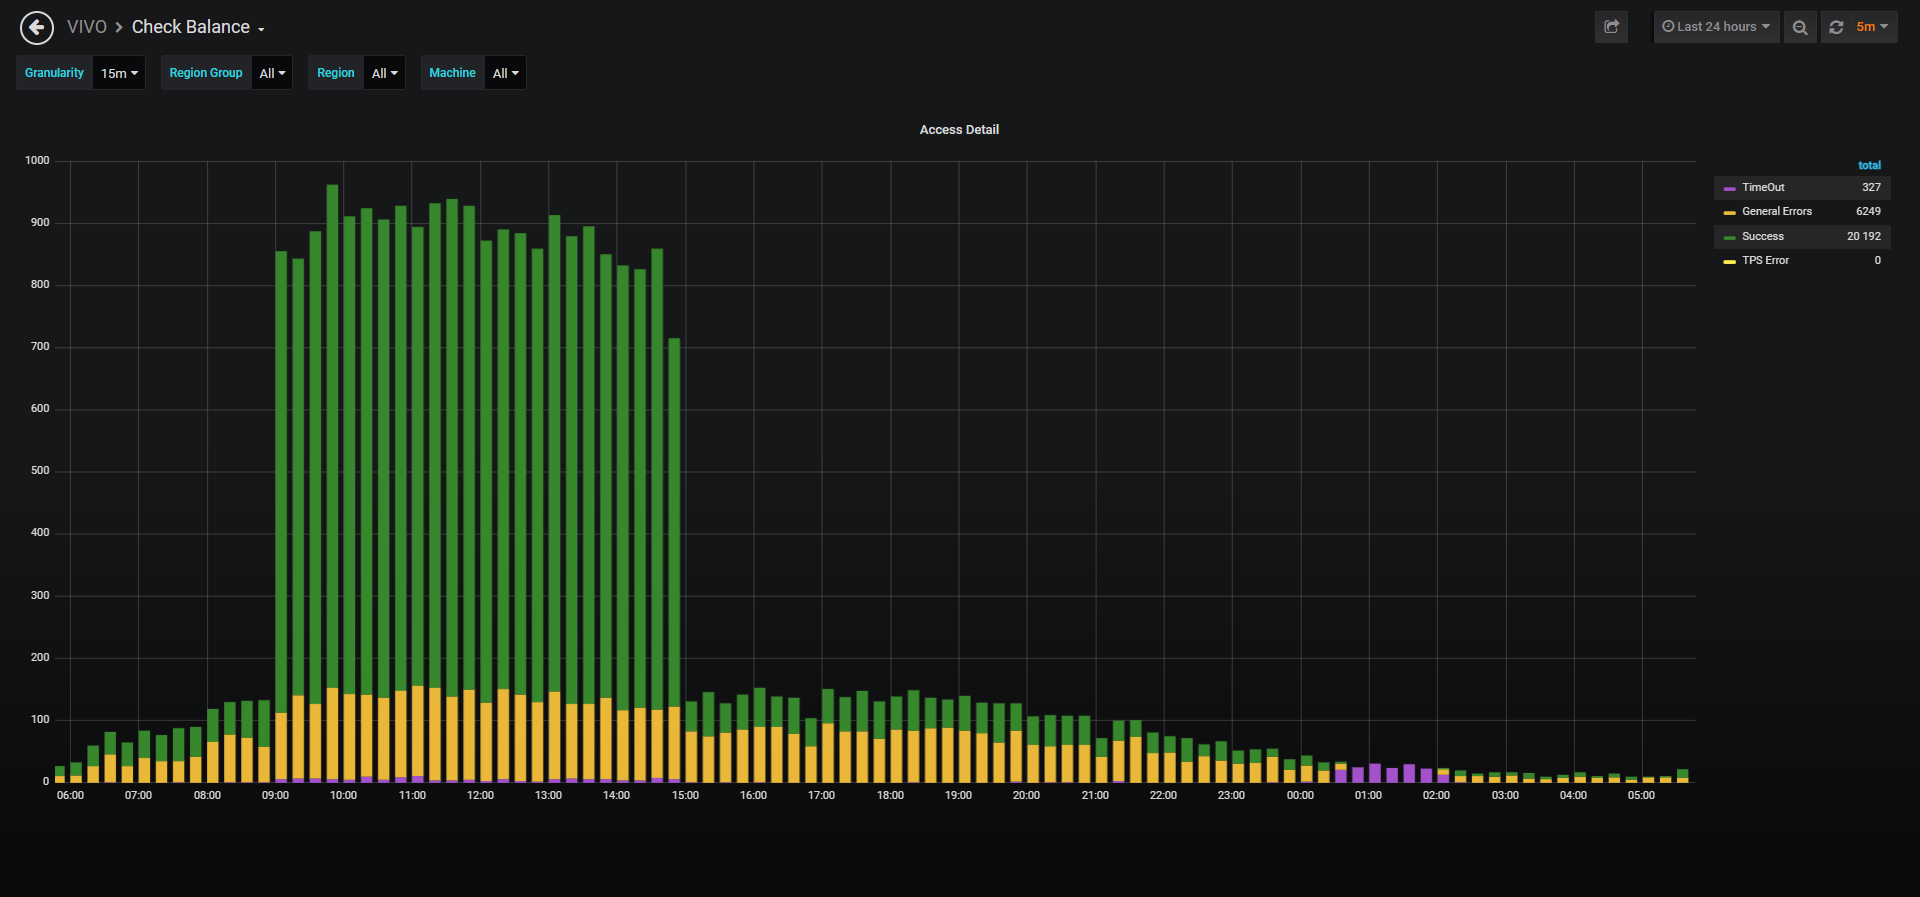Open the 5m refresh interval dropdown
The width and height of the screenshot is (1920, 897).
(x=1872, y=27)
